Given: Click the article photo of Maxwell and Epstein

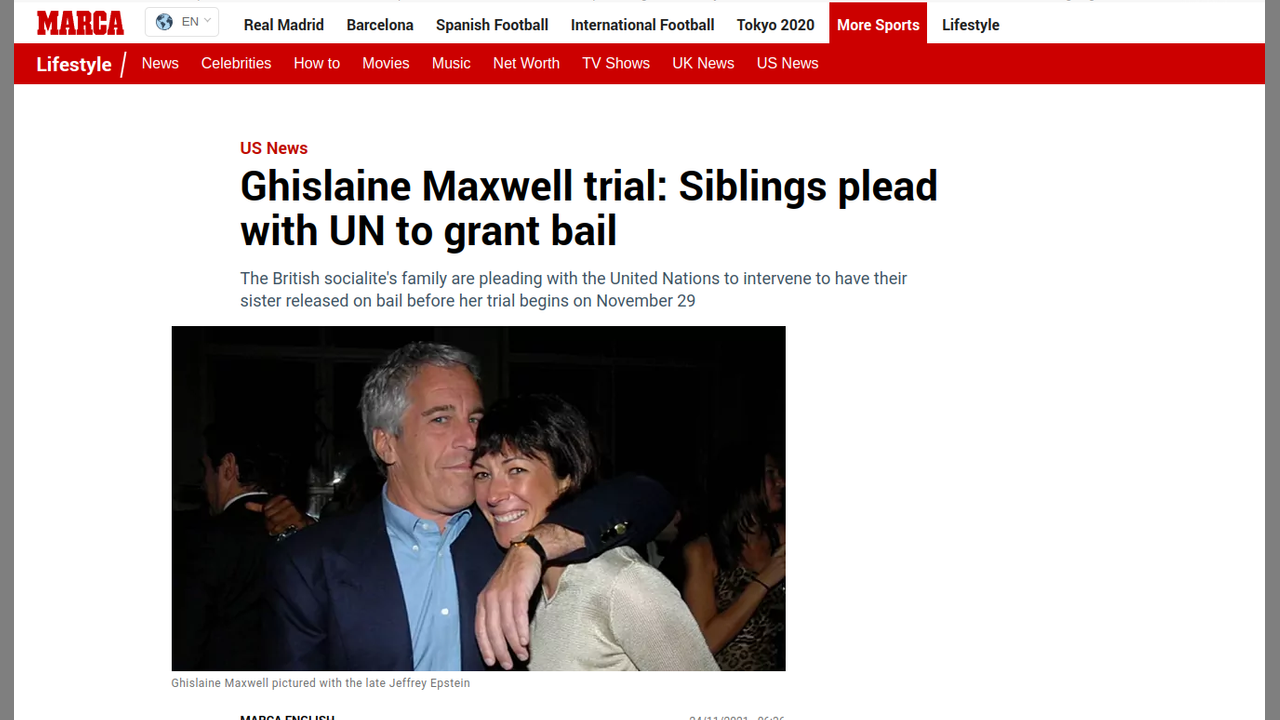Looking at the screenshot, I should tap(478, 498).
